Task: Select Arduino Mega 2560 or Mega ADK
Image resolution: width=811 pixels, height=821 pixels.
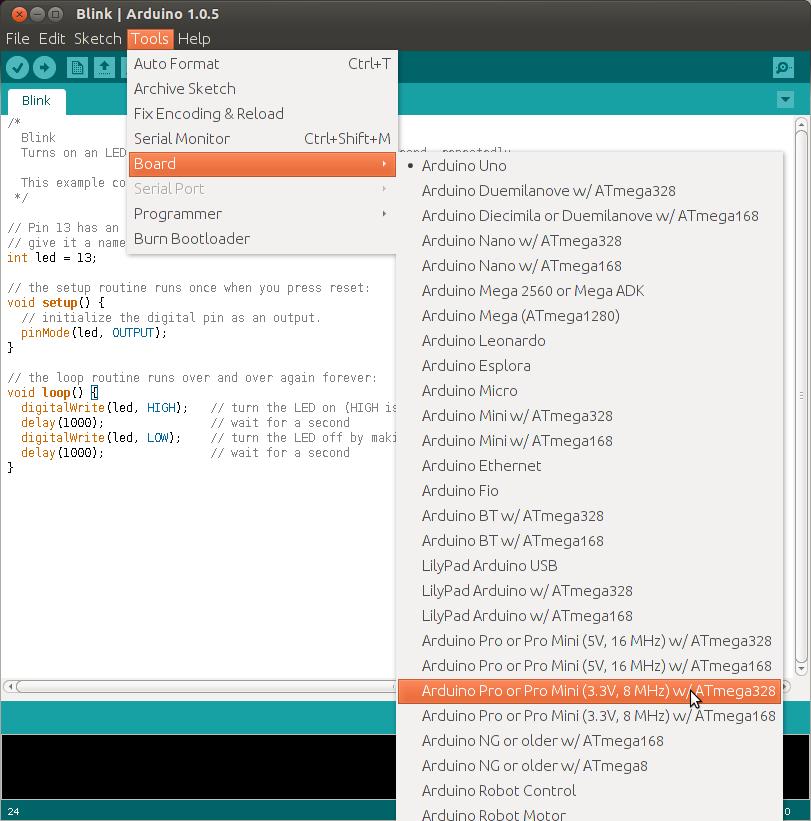Action: tap(532, 291)
